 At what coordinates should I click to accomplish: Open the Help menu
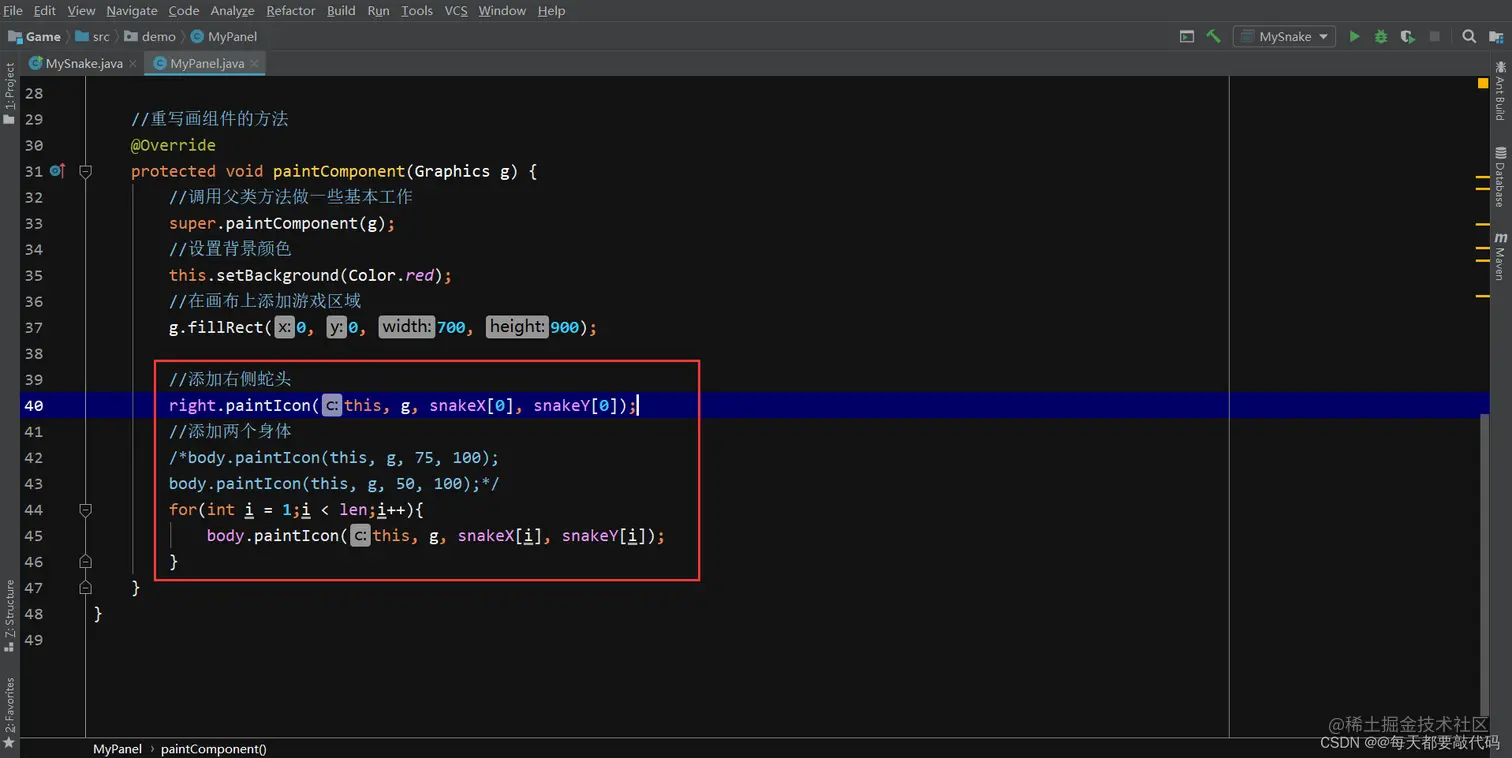551,11
